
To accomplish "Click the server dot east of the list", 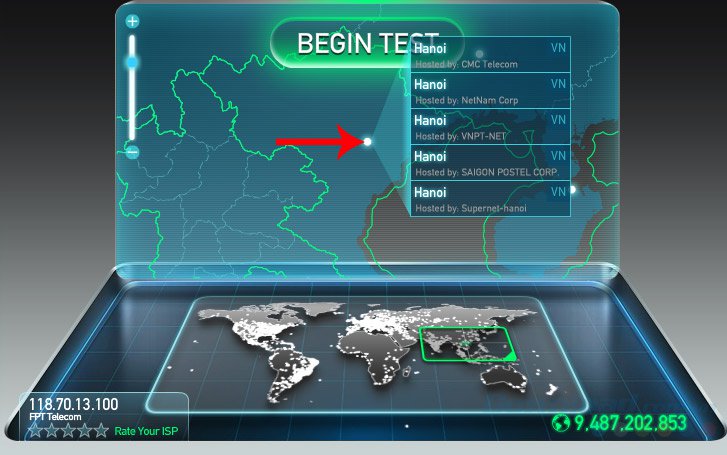I will point(573,189).
